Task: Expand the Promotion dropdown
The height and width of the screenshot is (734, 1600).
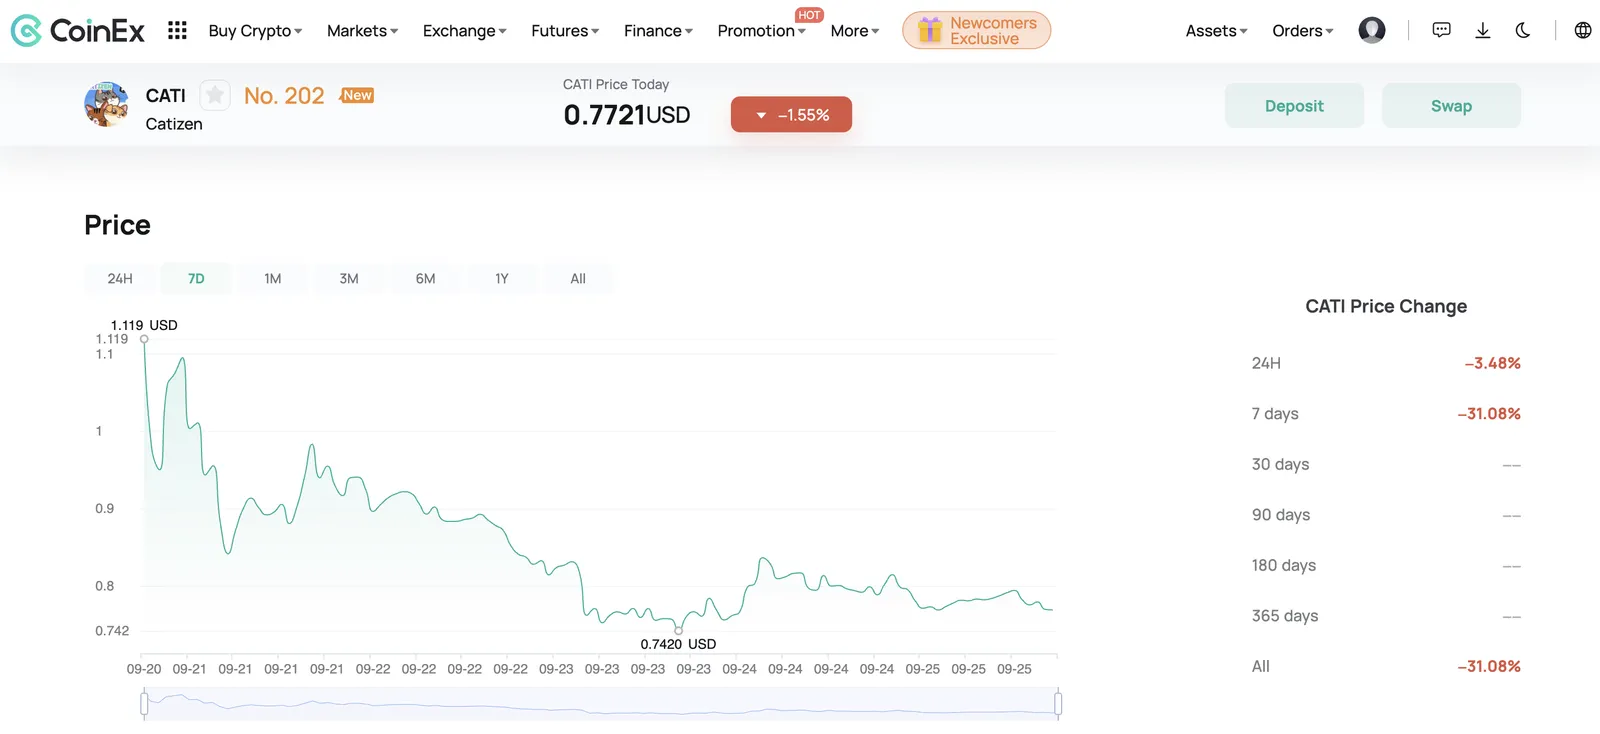Action: pyautogui.click(x=761, y=31)
